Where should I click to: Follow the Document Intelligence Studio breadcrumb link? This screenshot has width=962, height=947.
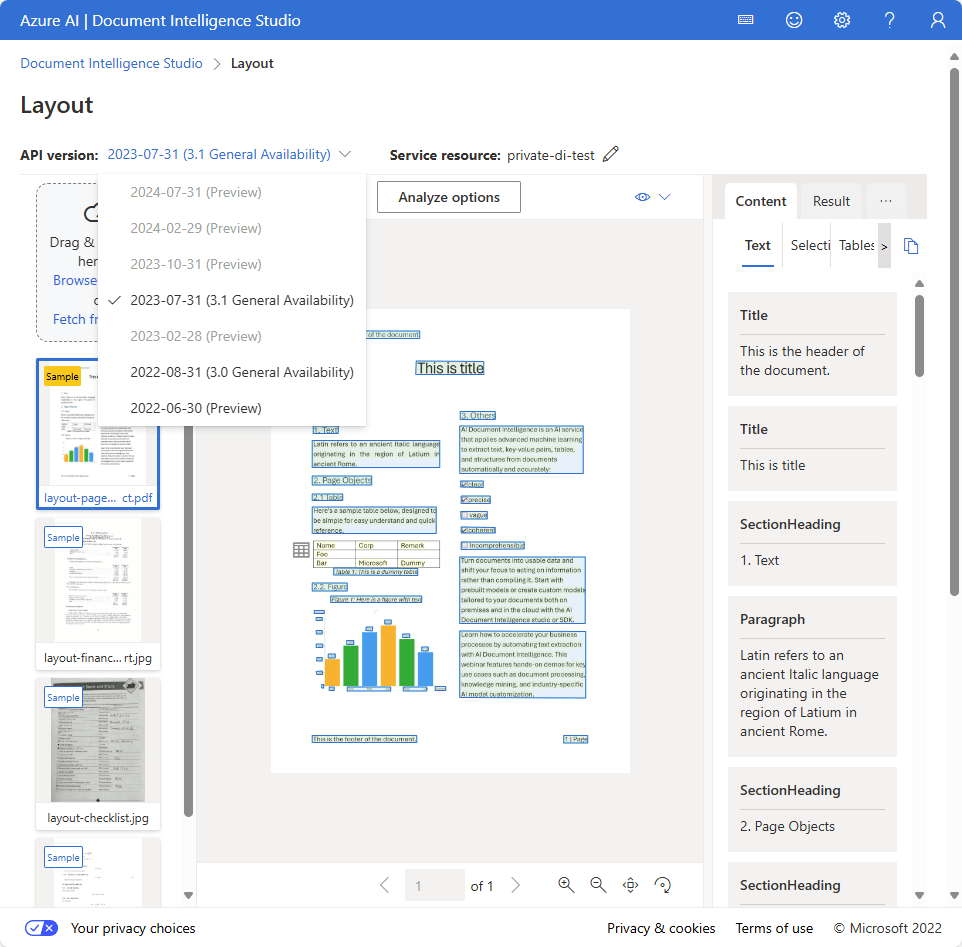[x=111, y=63]
